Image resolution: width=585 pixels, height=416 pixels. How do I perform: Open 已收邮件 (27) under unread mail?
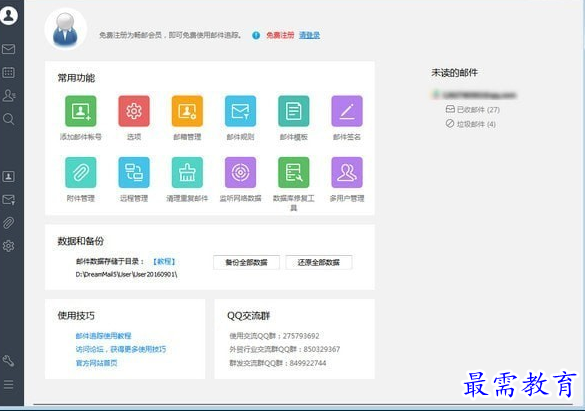(x=473, y=109)
